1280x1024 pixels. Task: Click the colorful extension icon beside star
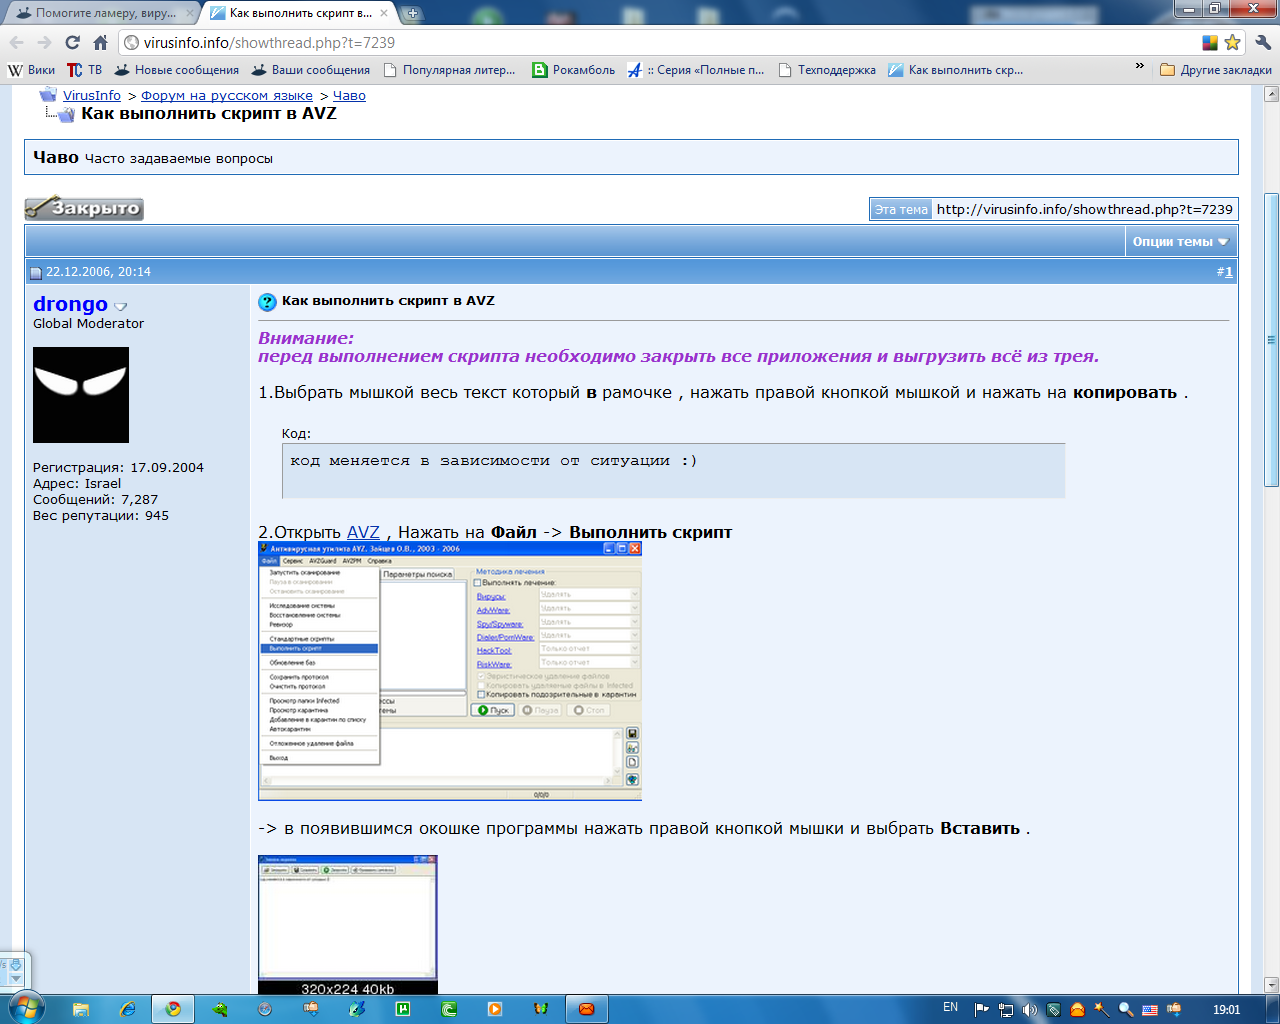click(1210, 42)
